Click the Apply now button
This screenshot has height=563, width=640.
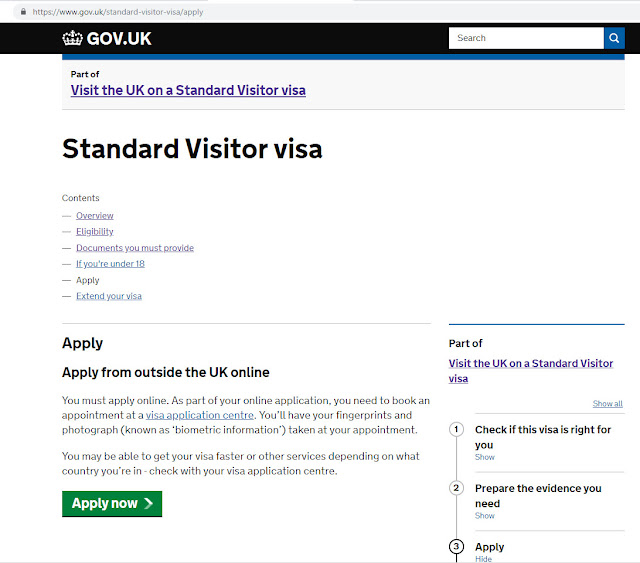[x=112, y=504]
